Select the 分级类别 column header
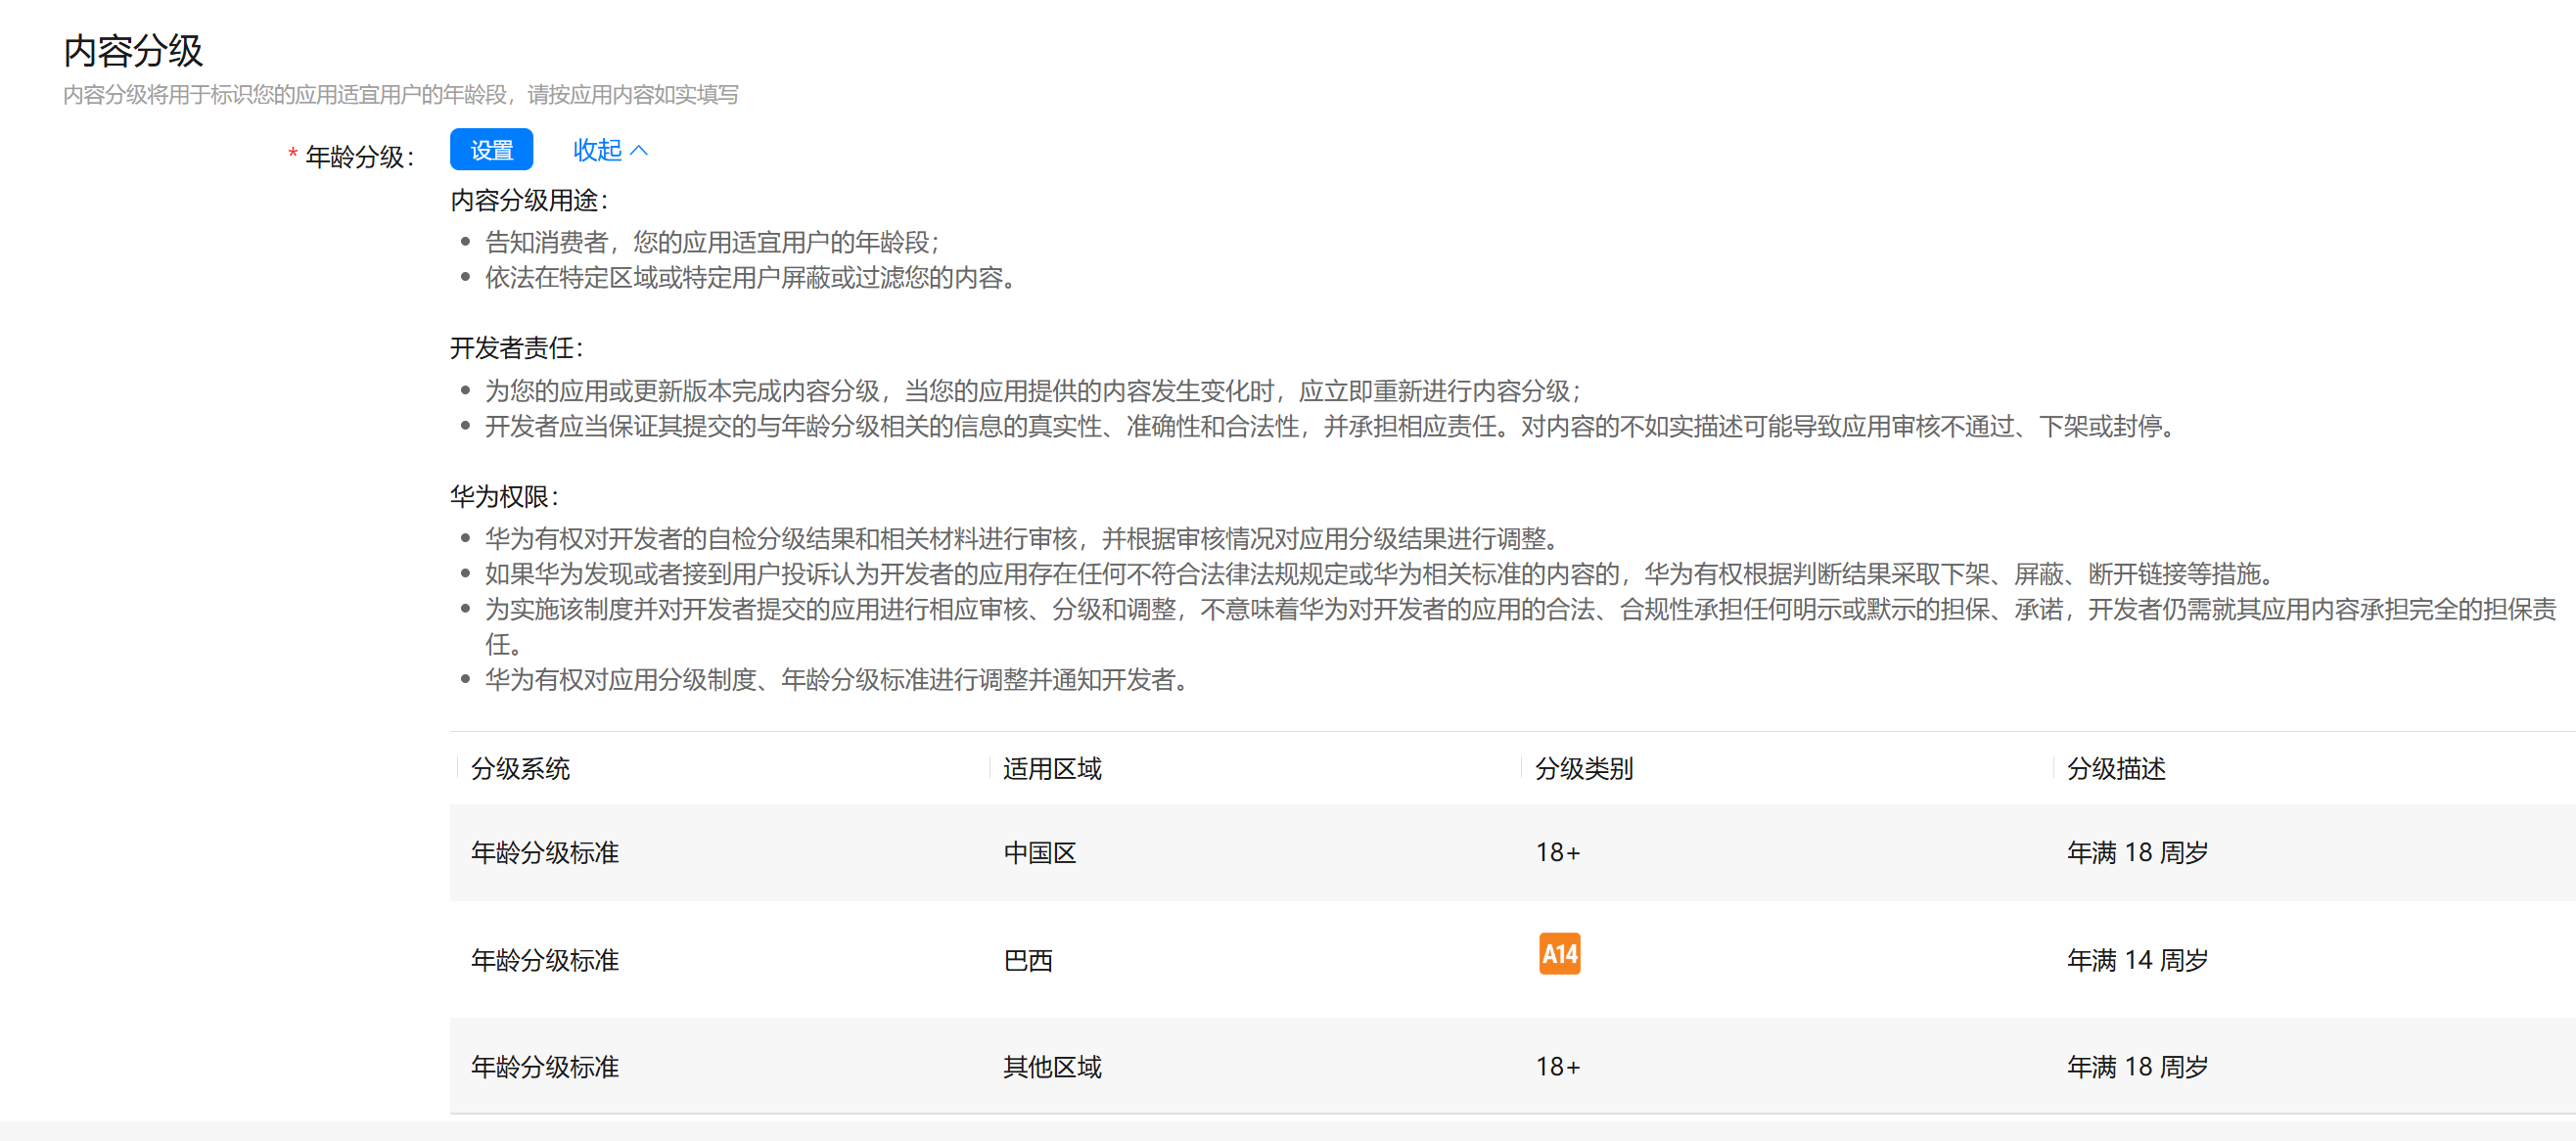 click(x=1584, y=768)
